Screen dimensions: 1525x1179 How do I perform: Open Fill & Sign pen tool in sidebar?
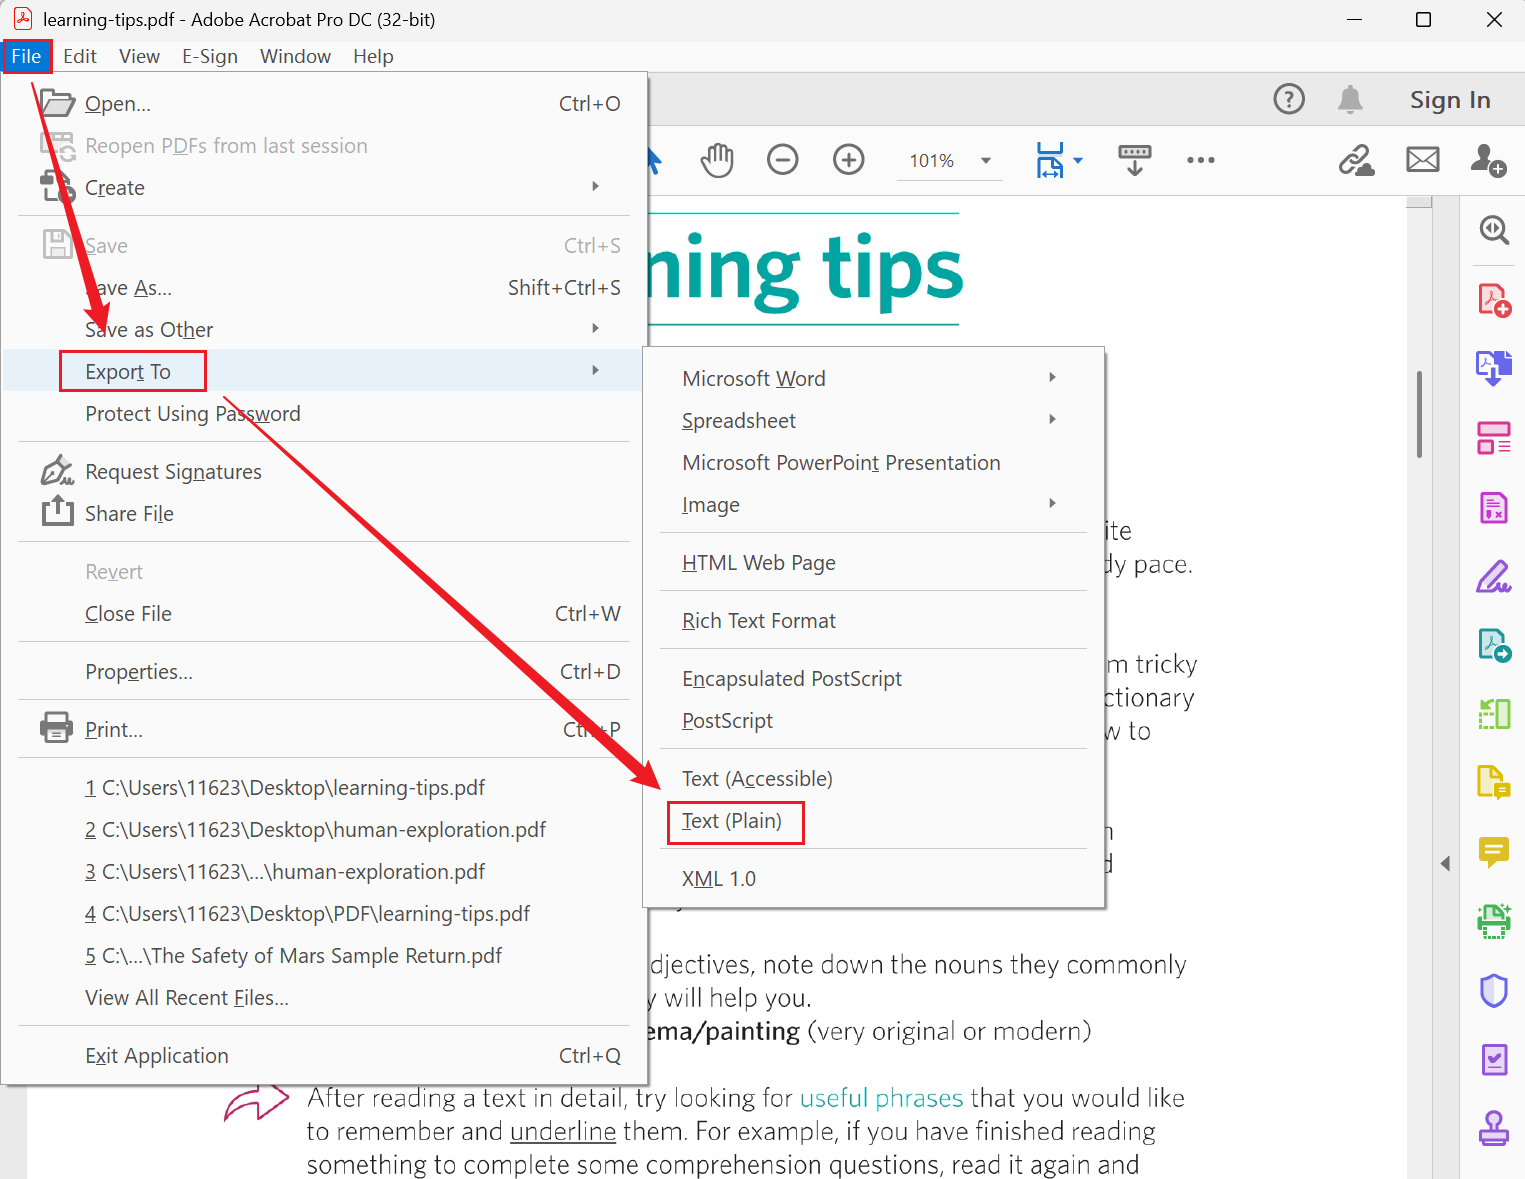tap(1493, 577)
